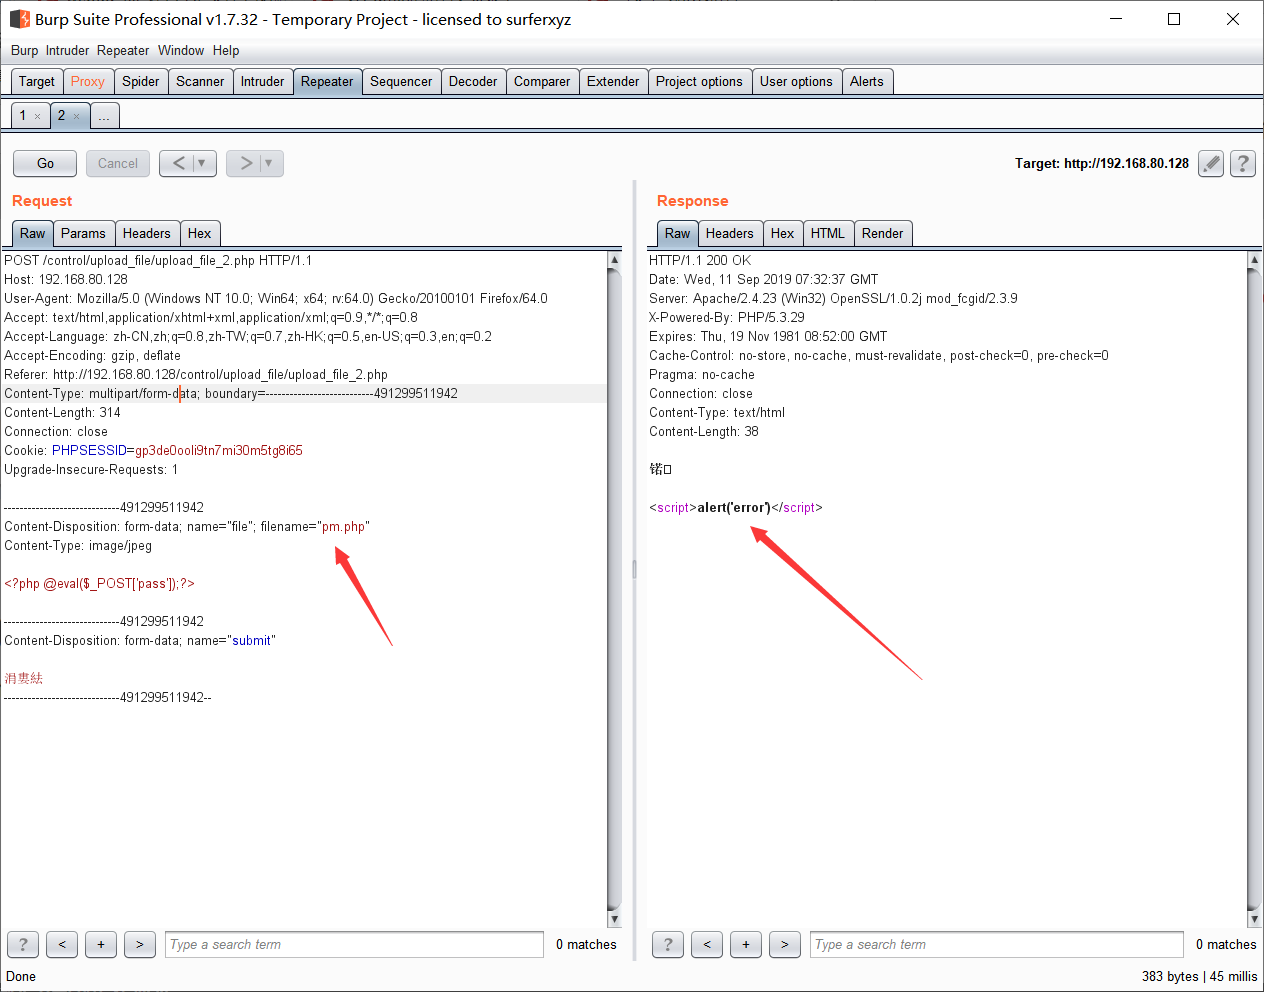Add new Repeater tab with ellipsis
The height and width of the screenshot is (992, 1264).
104,116
